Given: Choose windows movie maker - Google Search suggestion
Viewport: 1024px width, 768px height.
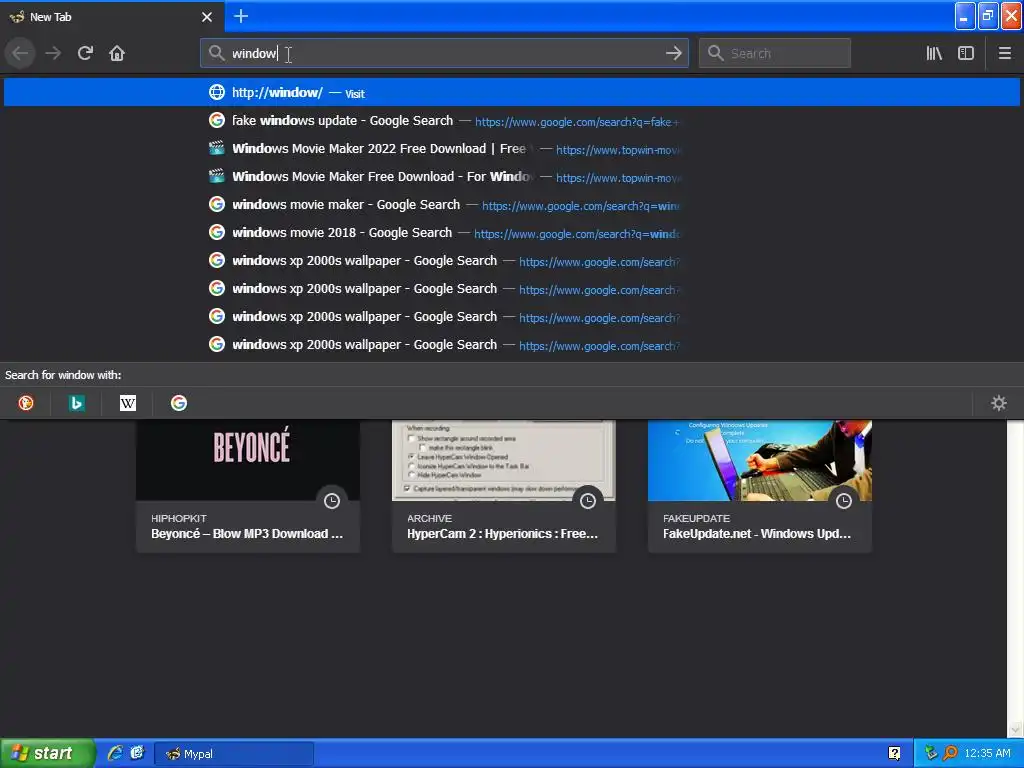Looking at the screenshot, I should 512,204.
